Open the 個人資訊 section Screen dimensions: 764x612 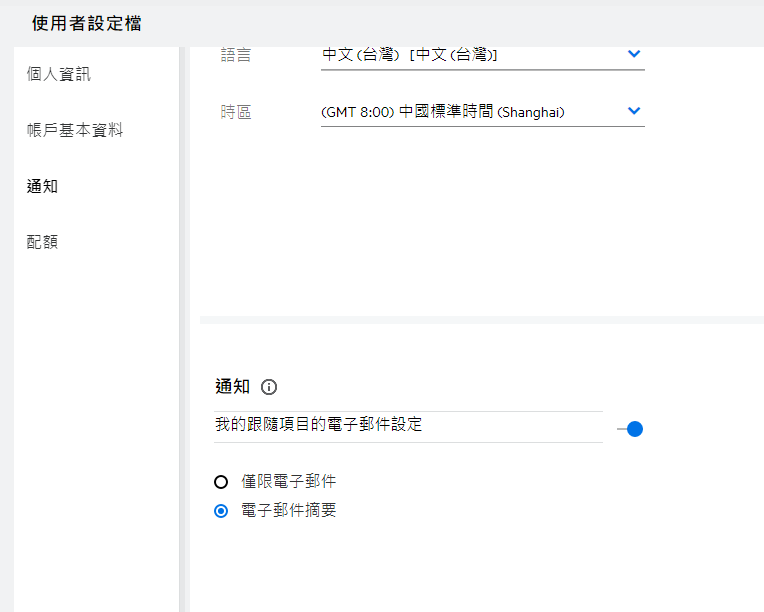pos(59,74)
